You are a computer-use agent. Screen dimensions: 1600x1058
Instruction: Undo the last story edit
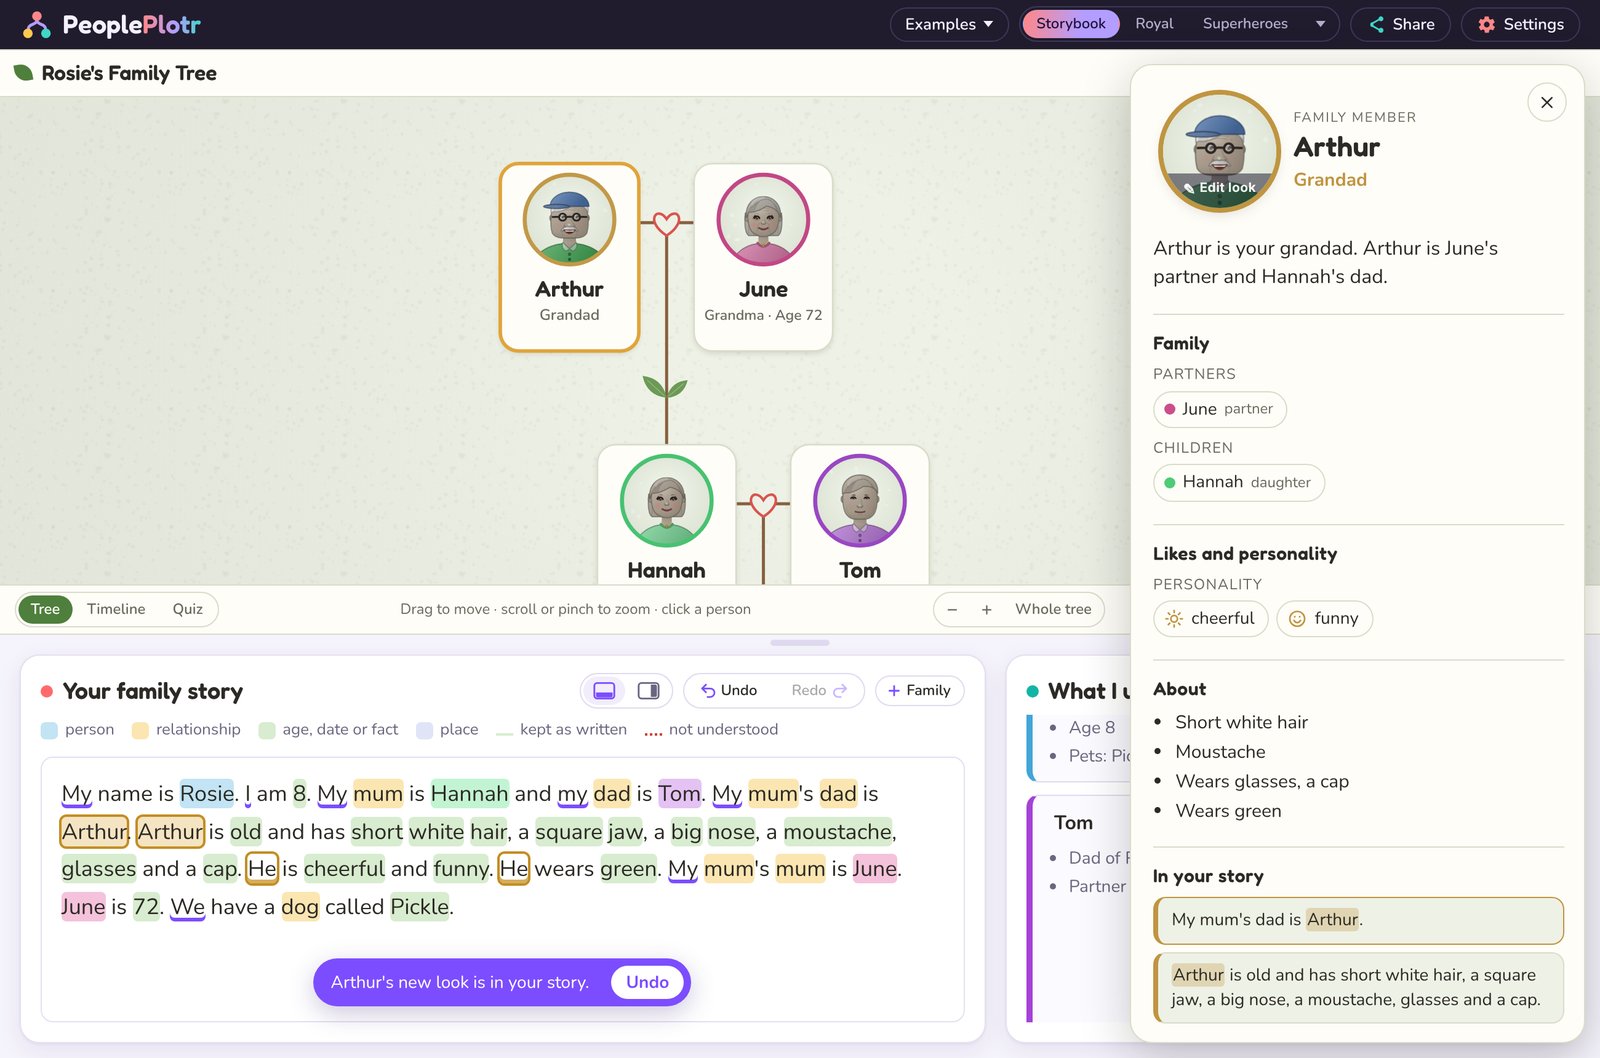pos(729,691)
